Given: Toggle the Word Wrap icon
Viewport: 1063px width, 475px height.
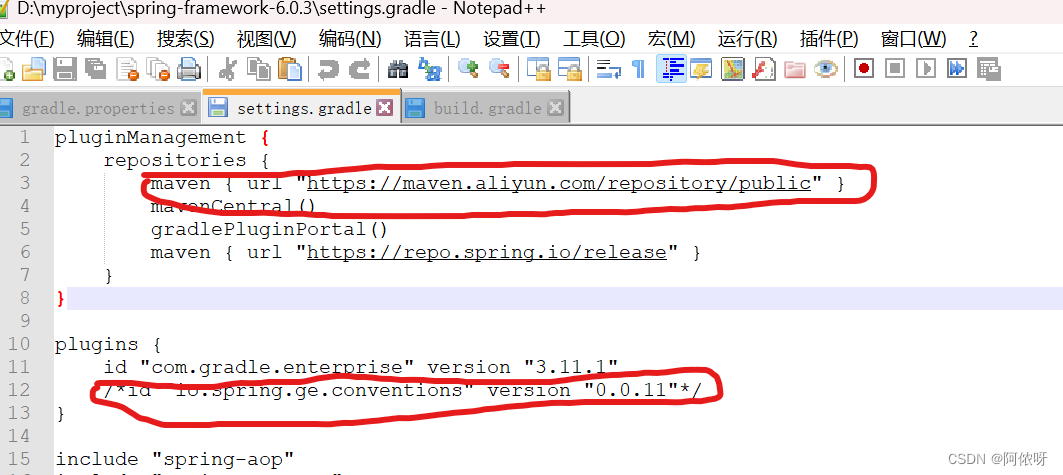Looking at the screenshot, I should coord(609,68).
